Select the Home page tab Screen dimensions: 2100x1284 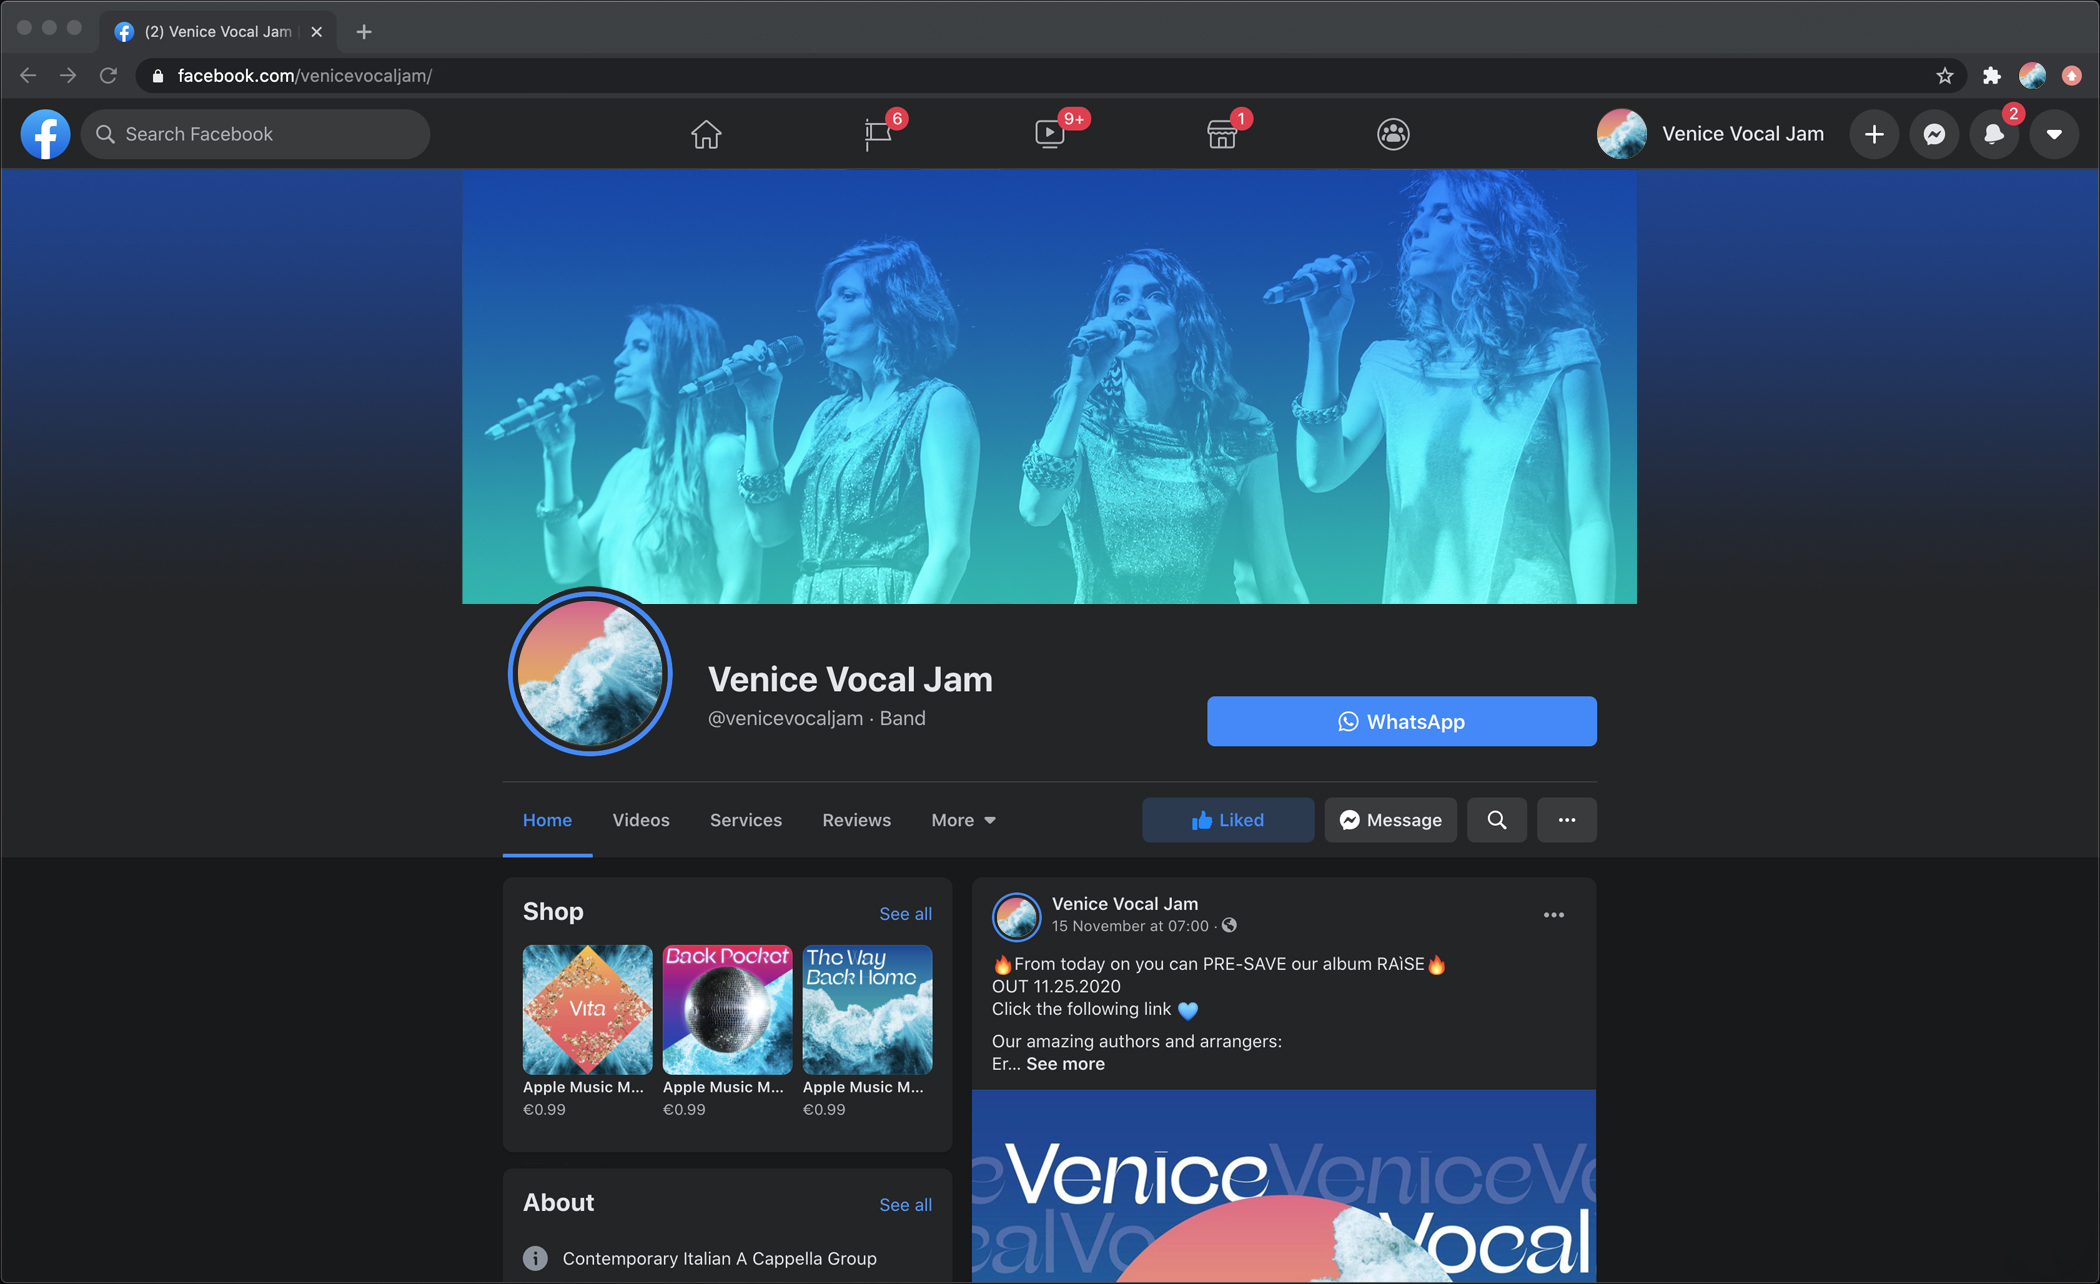(547, 820)
